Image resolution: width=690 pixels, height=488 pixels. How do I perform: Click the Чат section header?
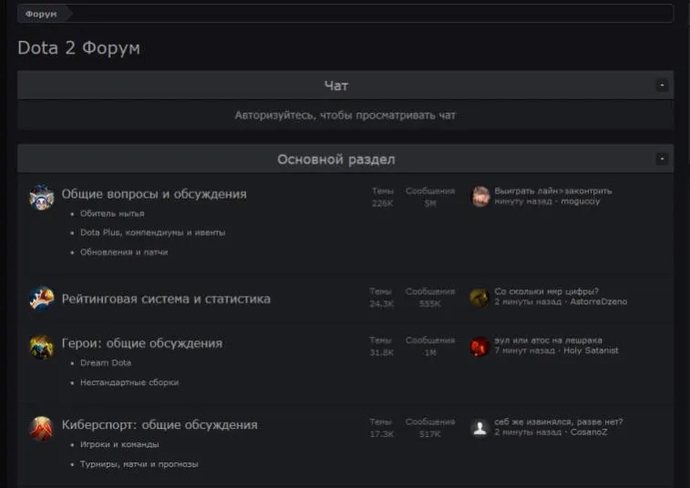pos(345,85)
